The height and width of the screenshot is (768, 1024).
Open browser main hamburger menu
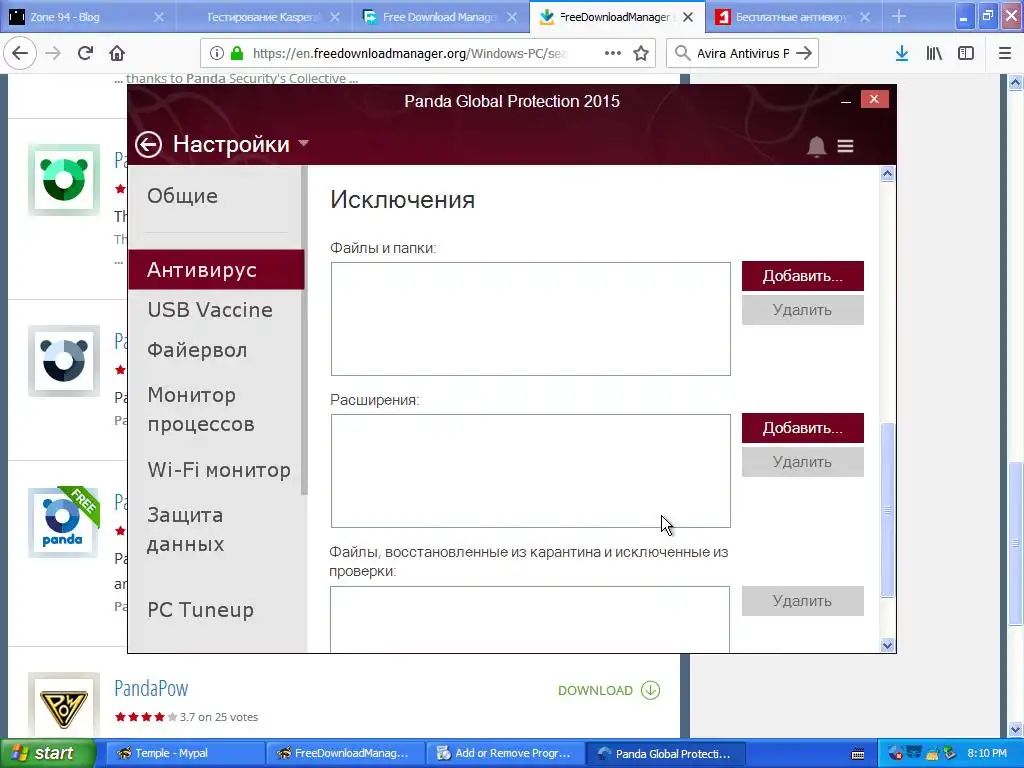pos(1005,54)
